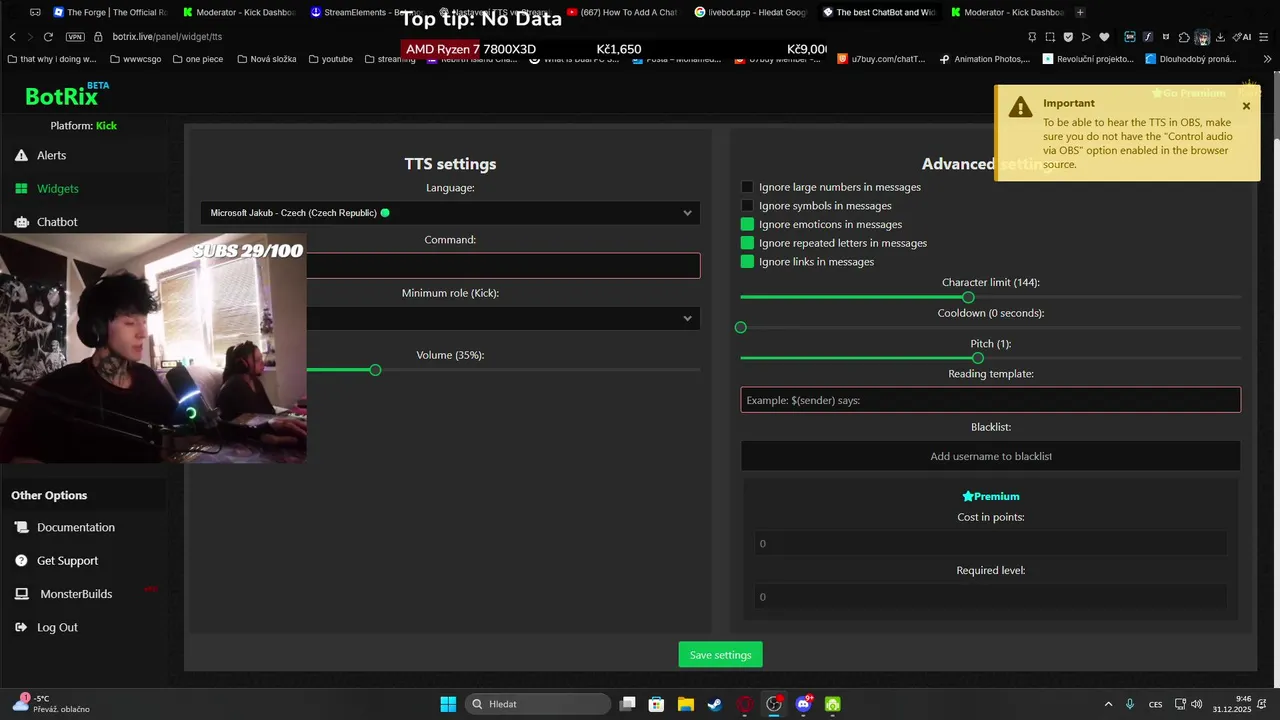Show more bookmarks with the overflow chevron
Viewport: 1280px width, 720px height.
(1268, 59)
